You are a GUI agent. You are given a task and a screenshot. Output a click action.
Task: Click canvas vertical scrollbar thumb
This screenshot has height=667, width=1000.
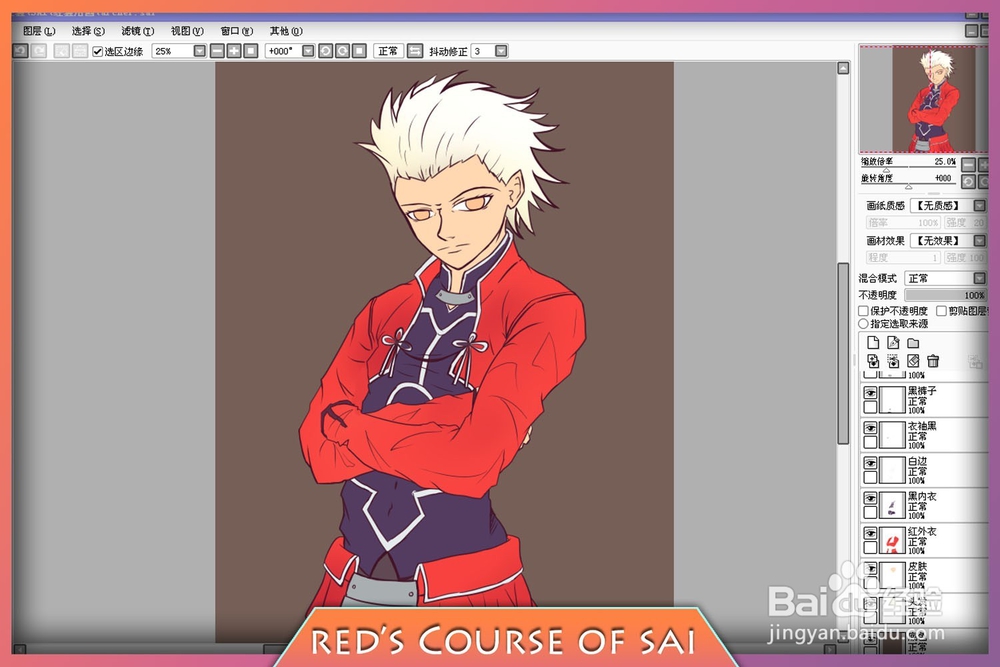point(843,353)
